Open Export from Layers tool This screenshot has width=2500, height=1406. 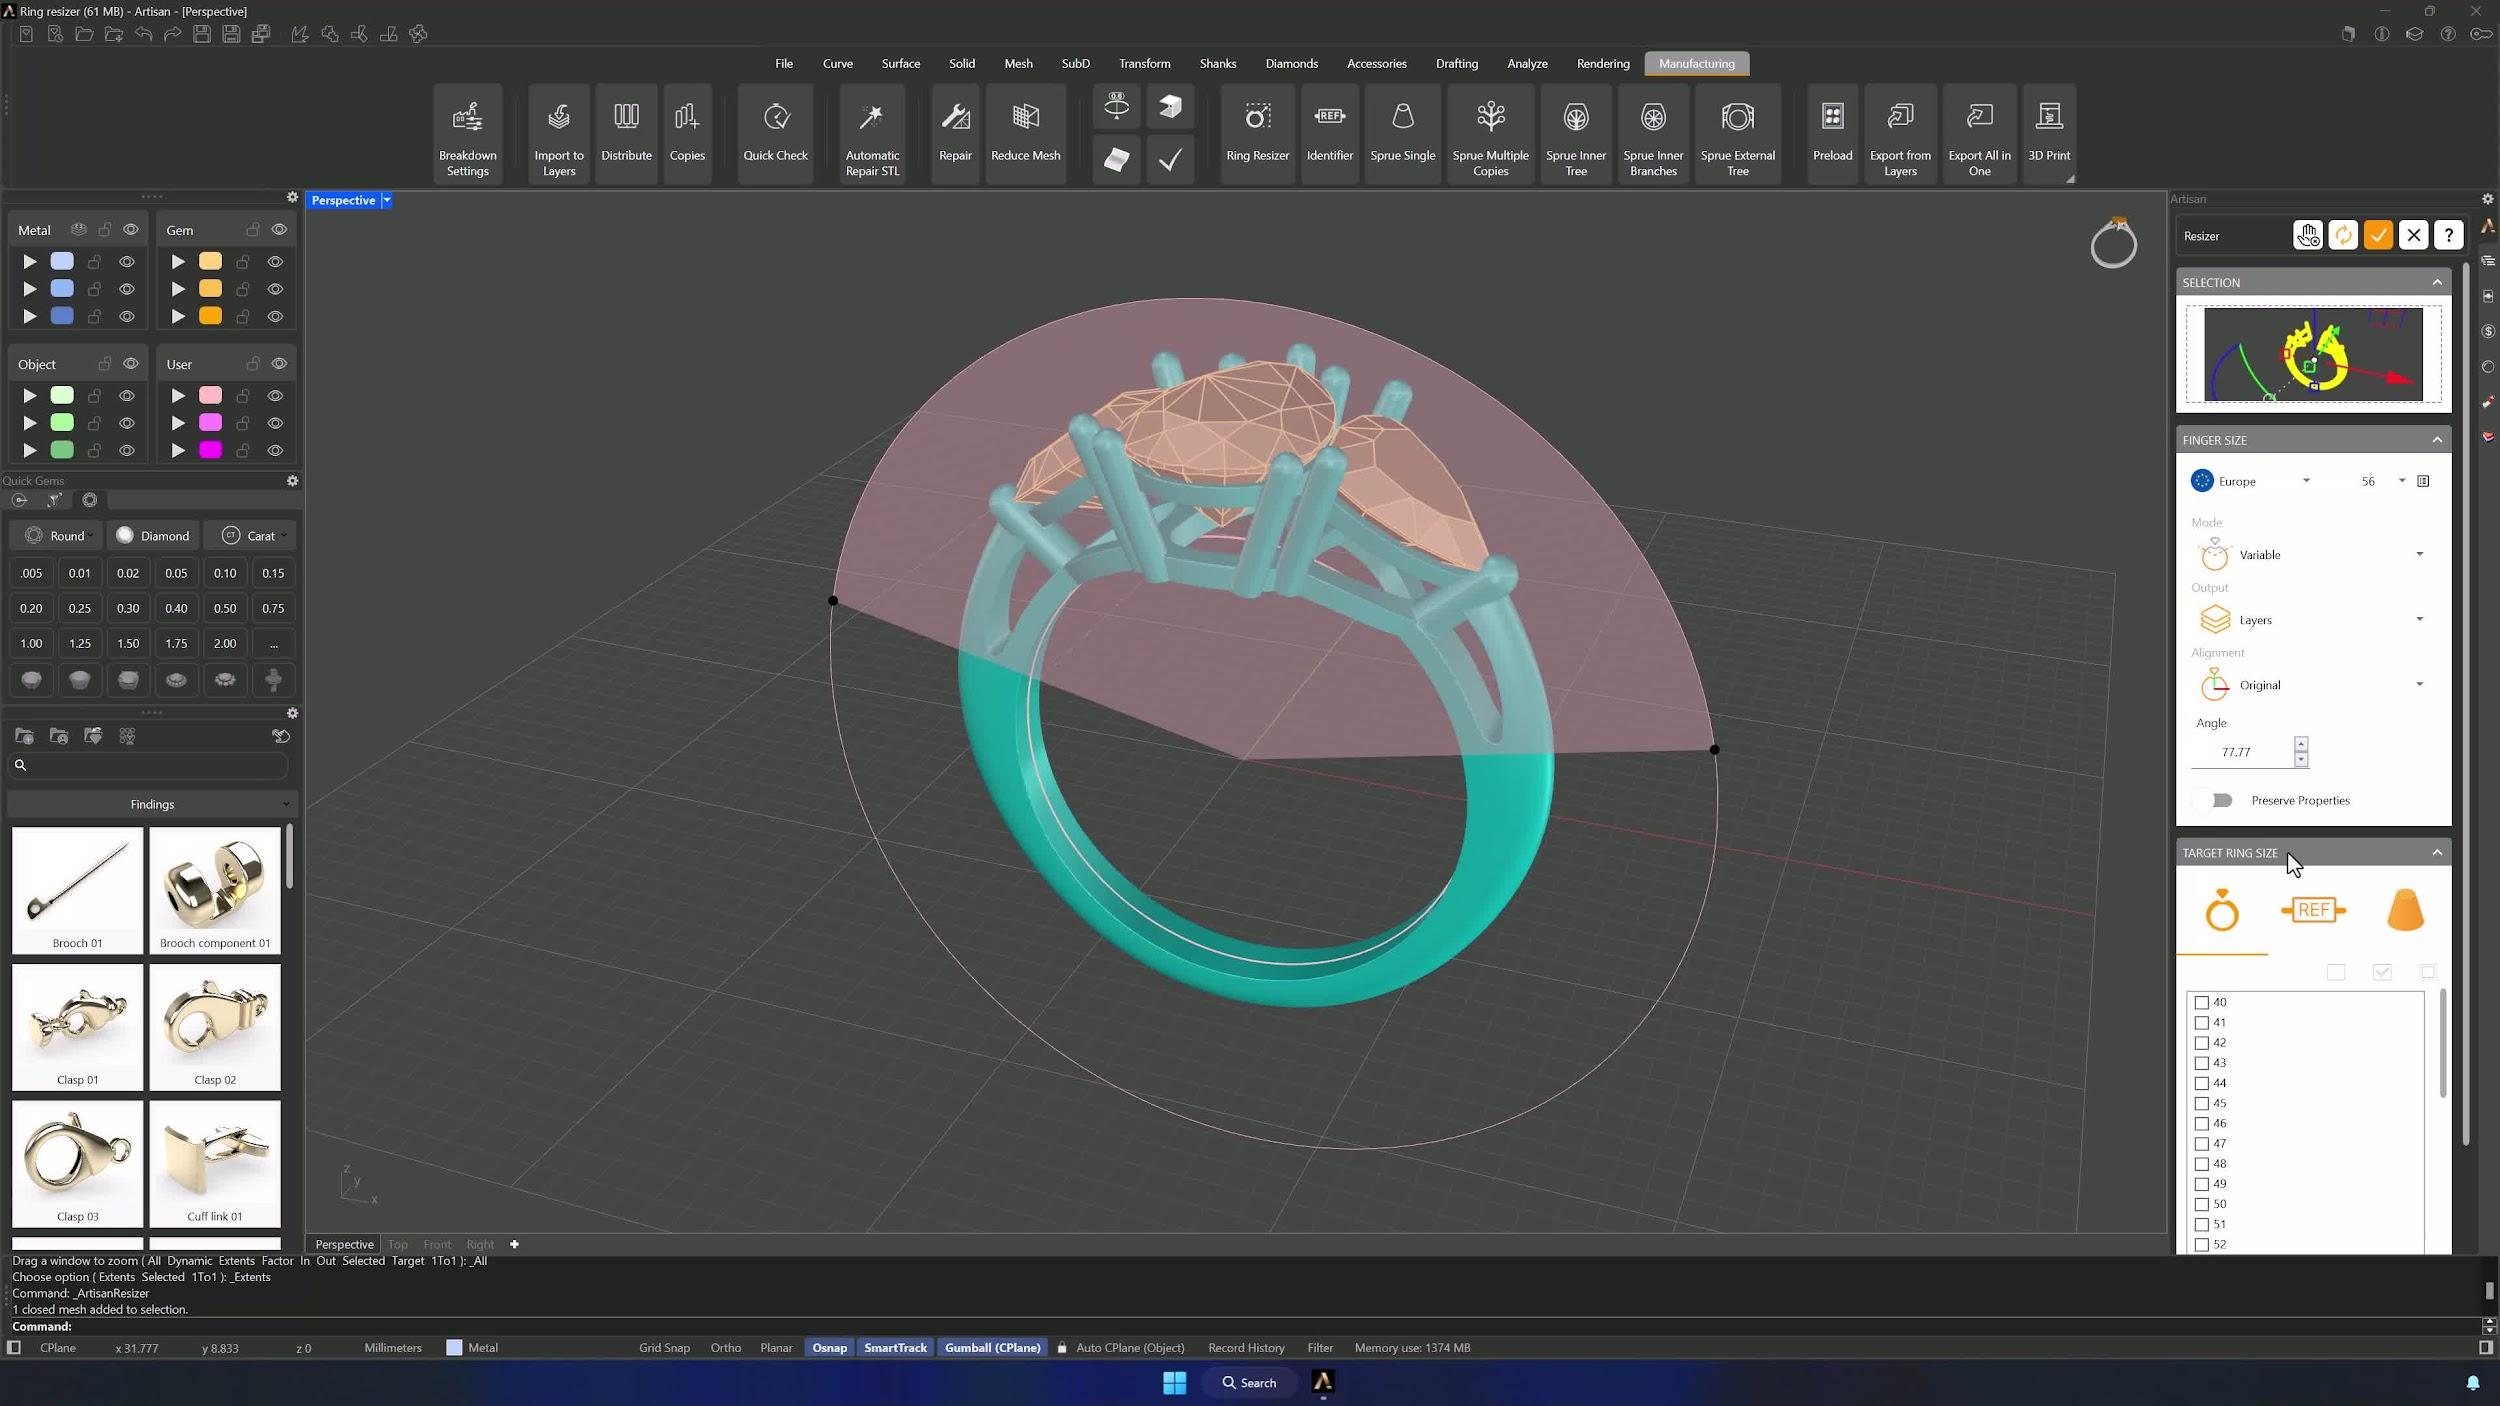[x=1900, y=135]
